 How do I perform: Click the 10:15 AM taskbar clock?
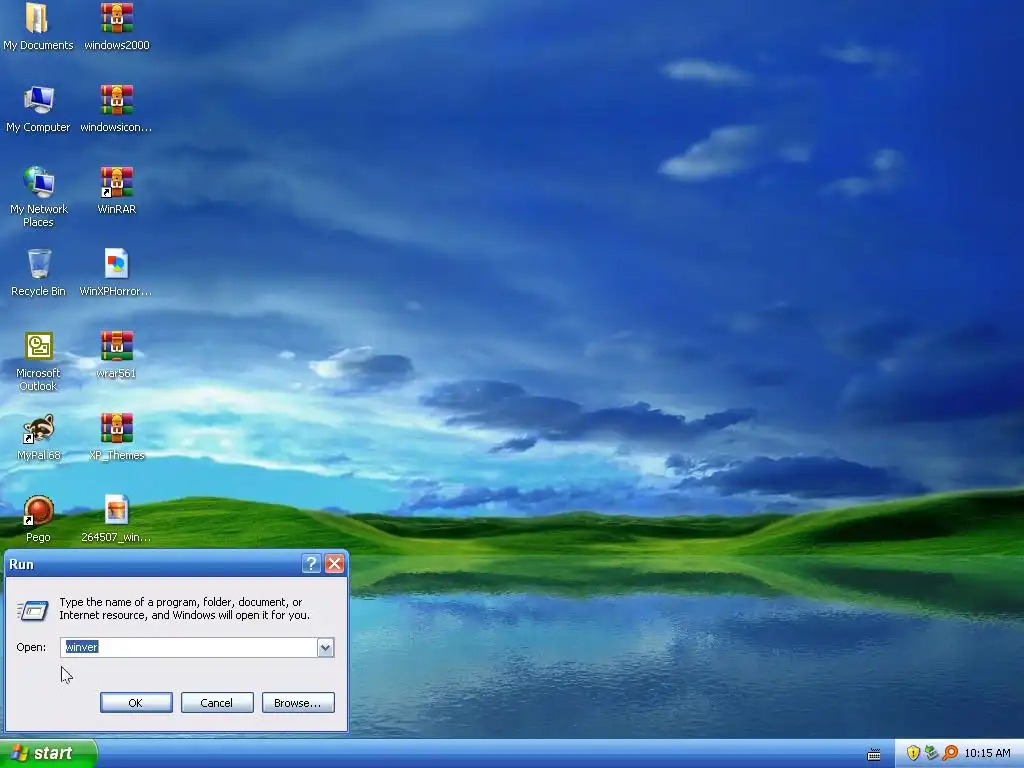[x=987, y=753]
